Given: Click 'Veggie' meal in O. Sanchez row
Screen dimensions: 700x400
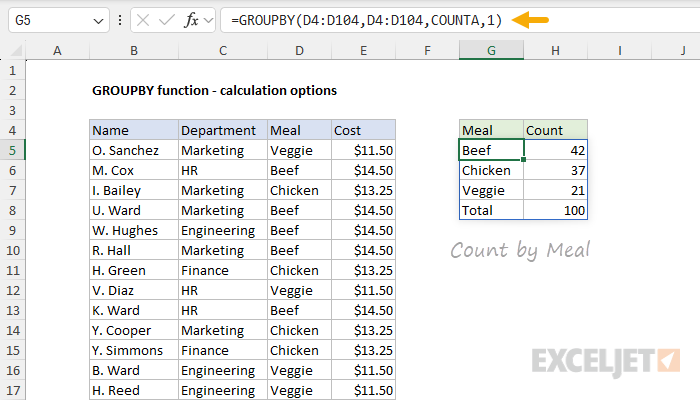Looking at the screenshot, I should tap(299, 150).
